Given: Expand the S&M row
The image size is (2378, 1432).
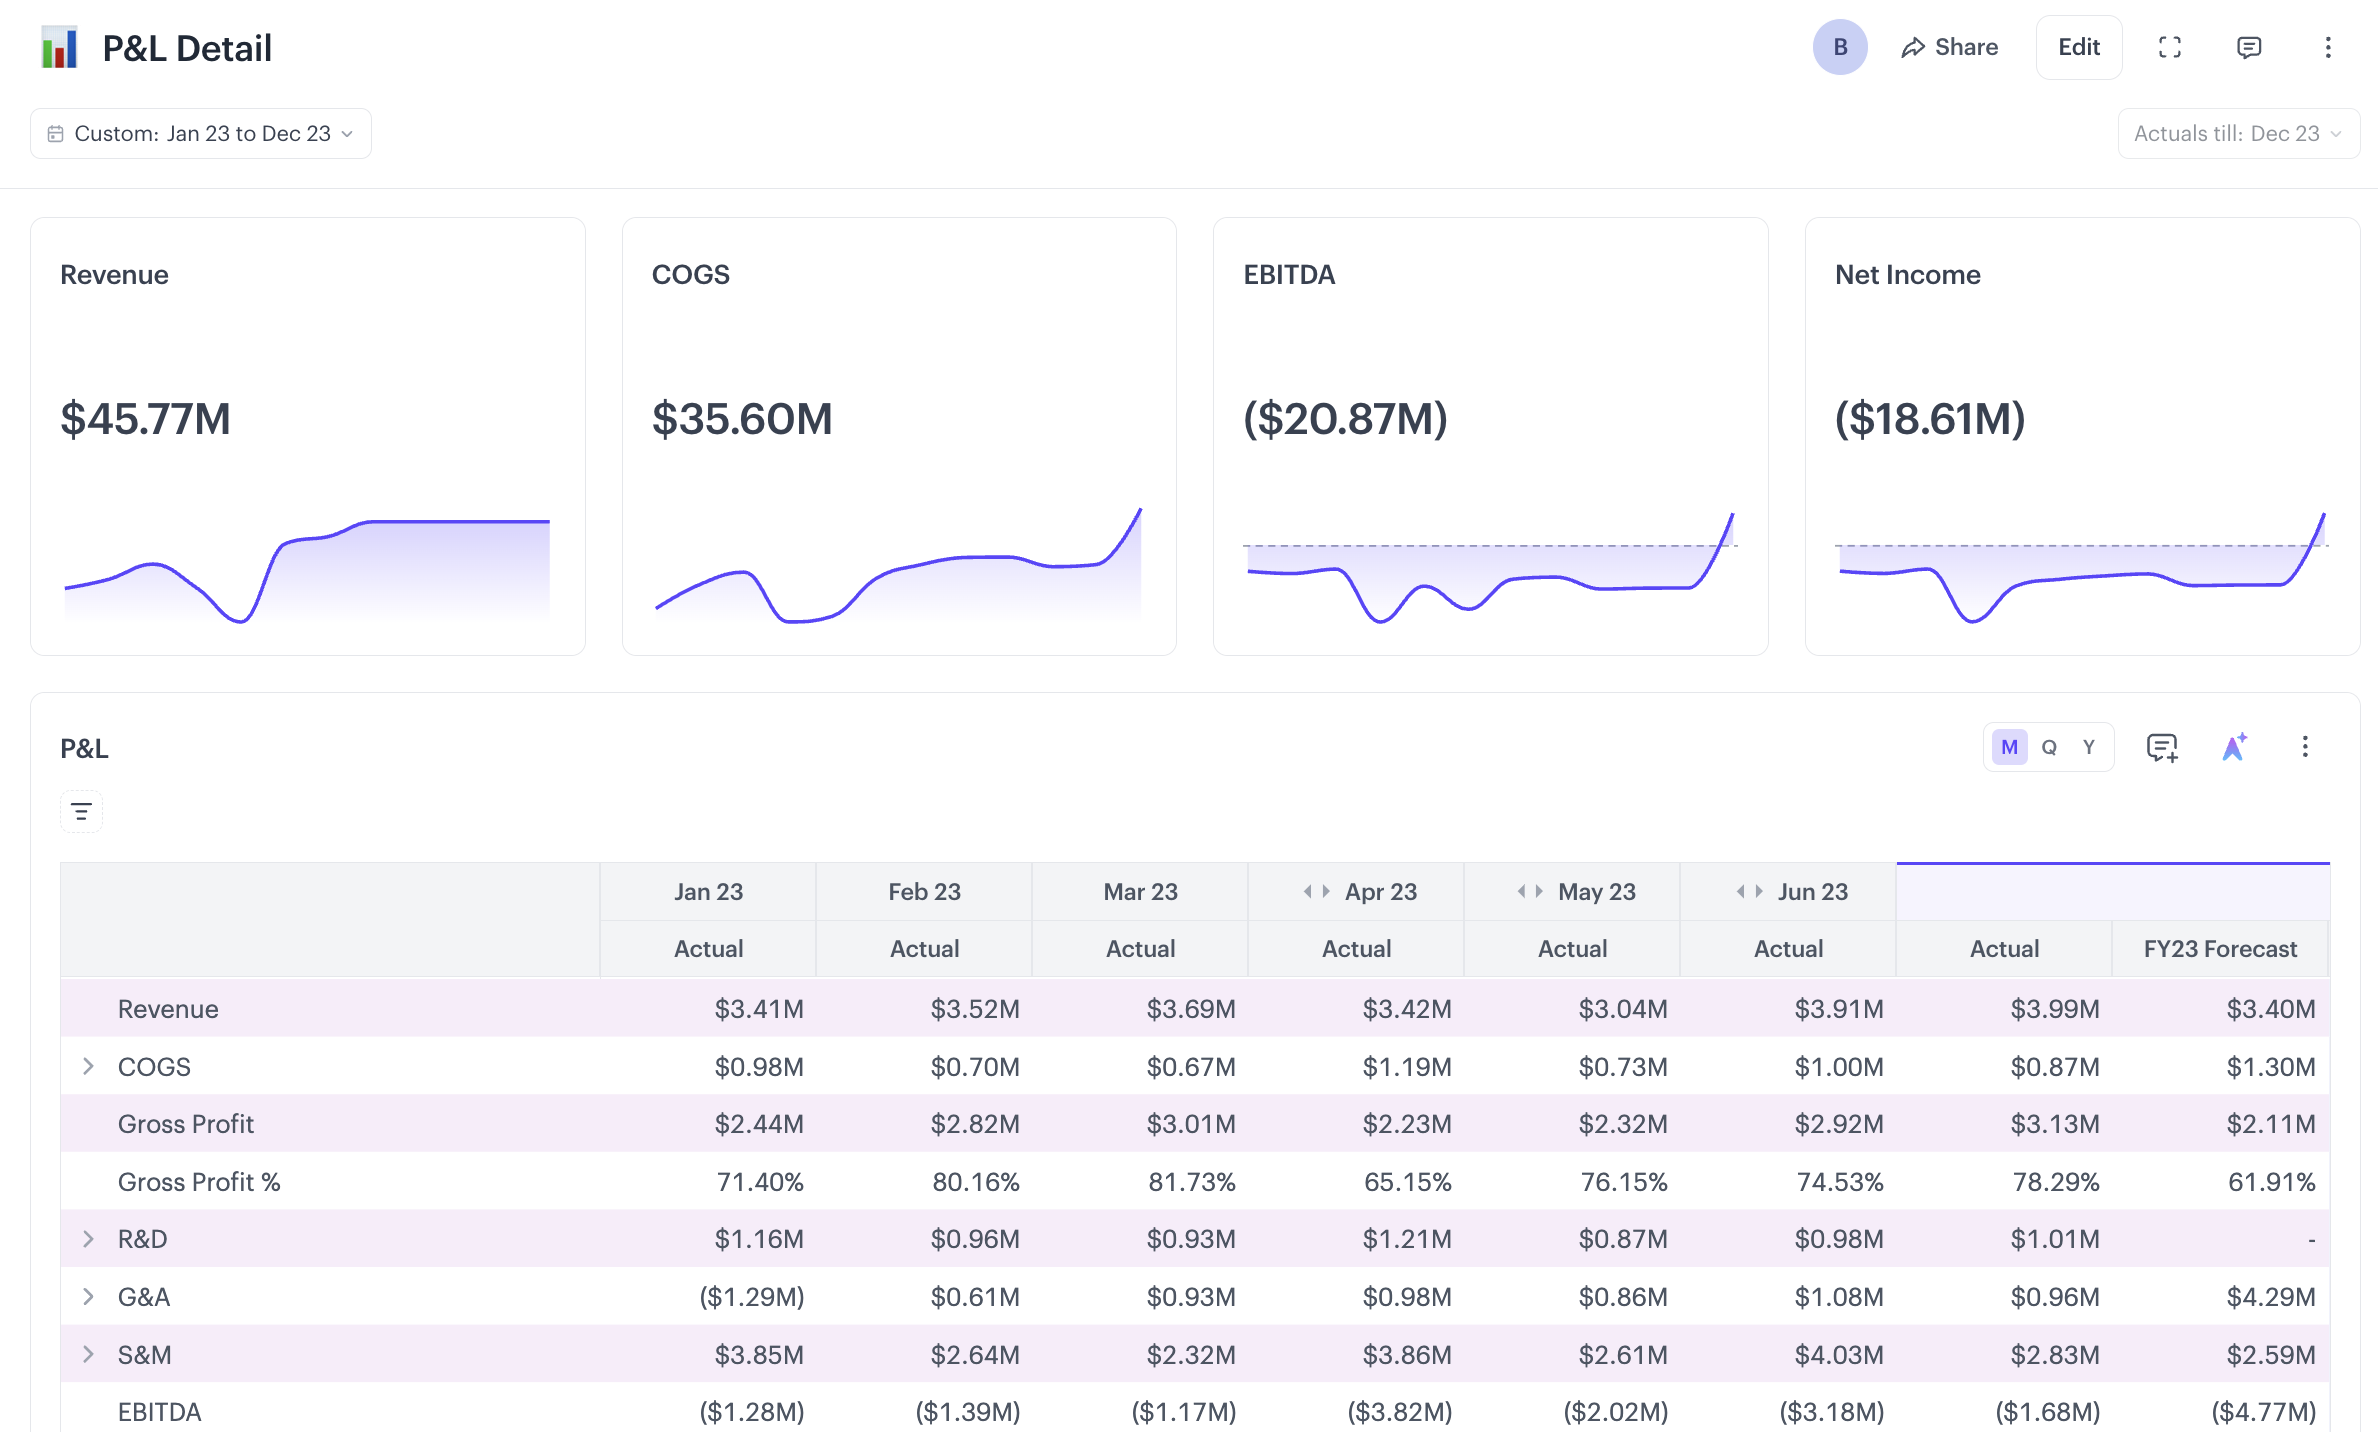Looking at the screenshot, I should [x=88, y=1354].
